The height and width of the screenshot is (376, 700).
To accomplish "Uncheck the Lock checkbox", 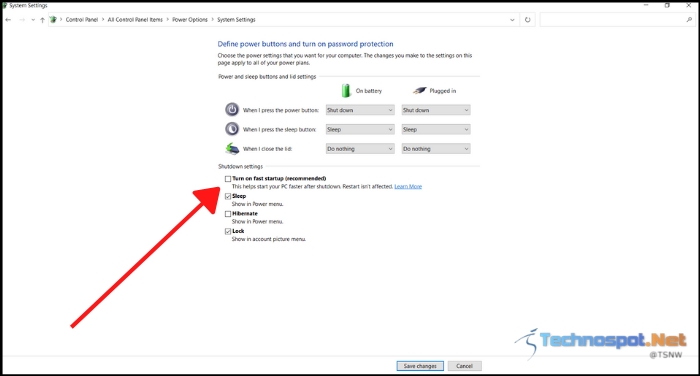I will point(228,231).
